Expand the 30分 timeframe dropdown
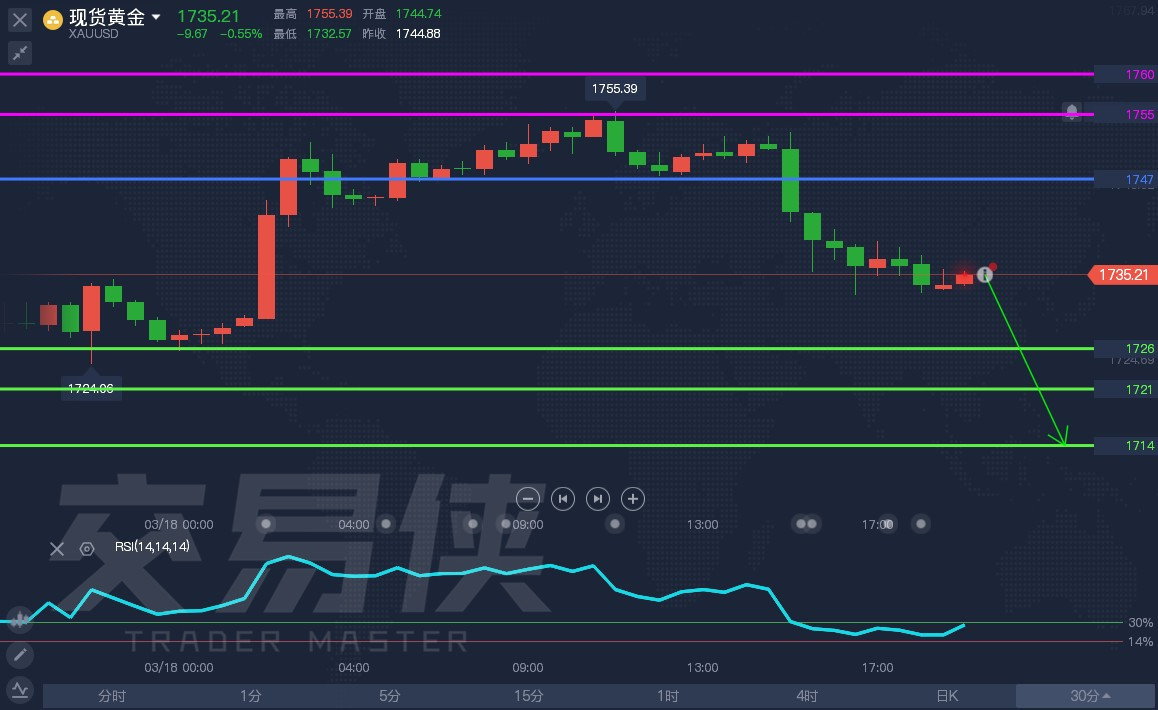Screen dimensions: 1158x710 click(x=1086, y=696)
